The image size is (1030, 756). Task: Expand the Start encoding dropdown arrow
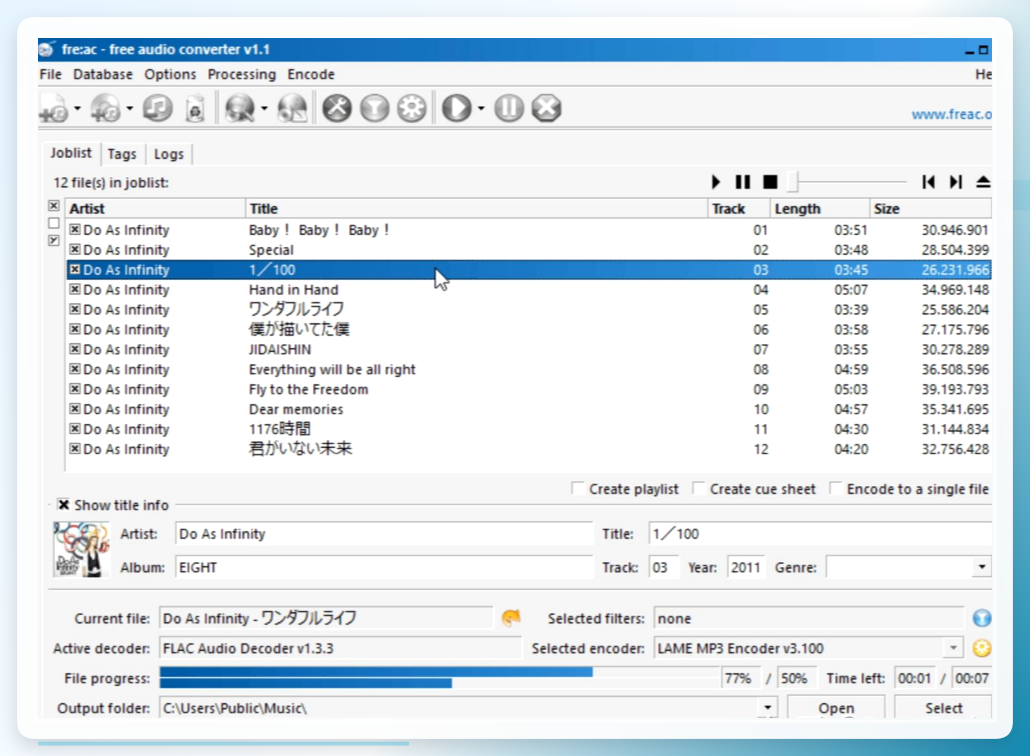point(481,108)
